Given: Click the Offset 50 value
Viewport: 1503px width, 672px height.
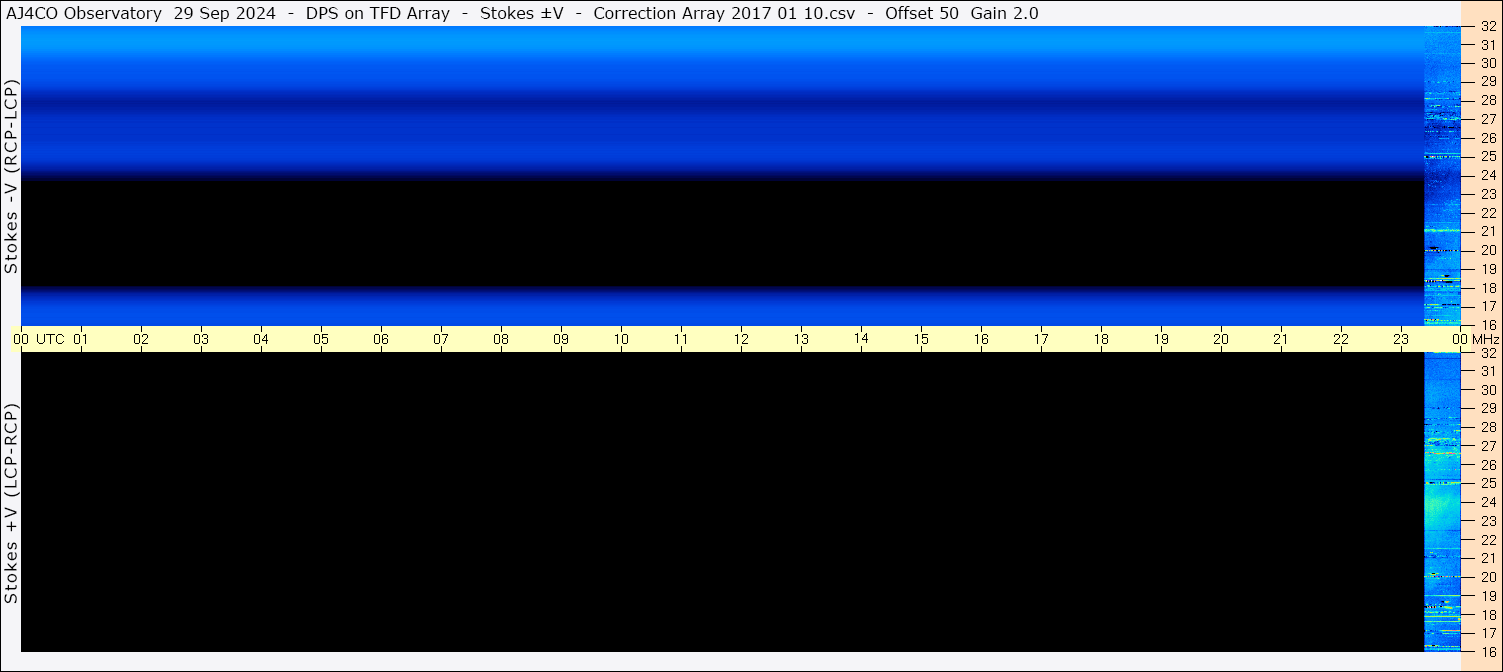Looking at the screenshot, I should click(922, 13).
